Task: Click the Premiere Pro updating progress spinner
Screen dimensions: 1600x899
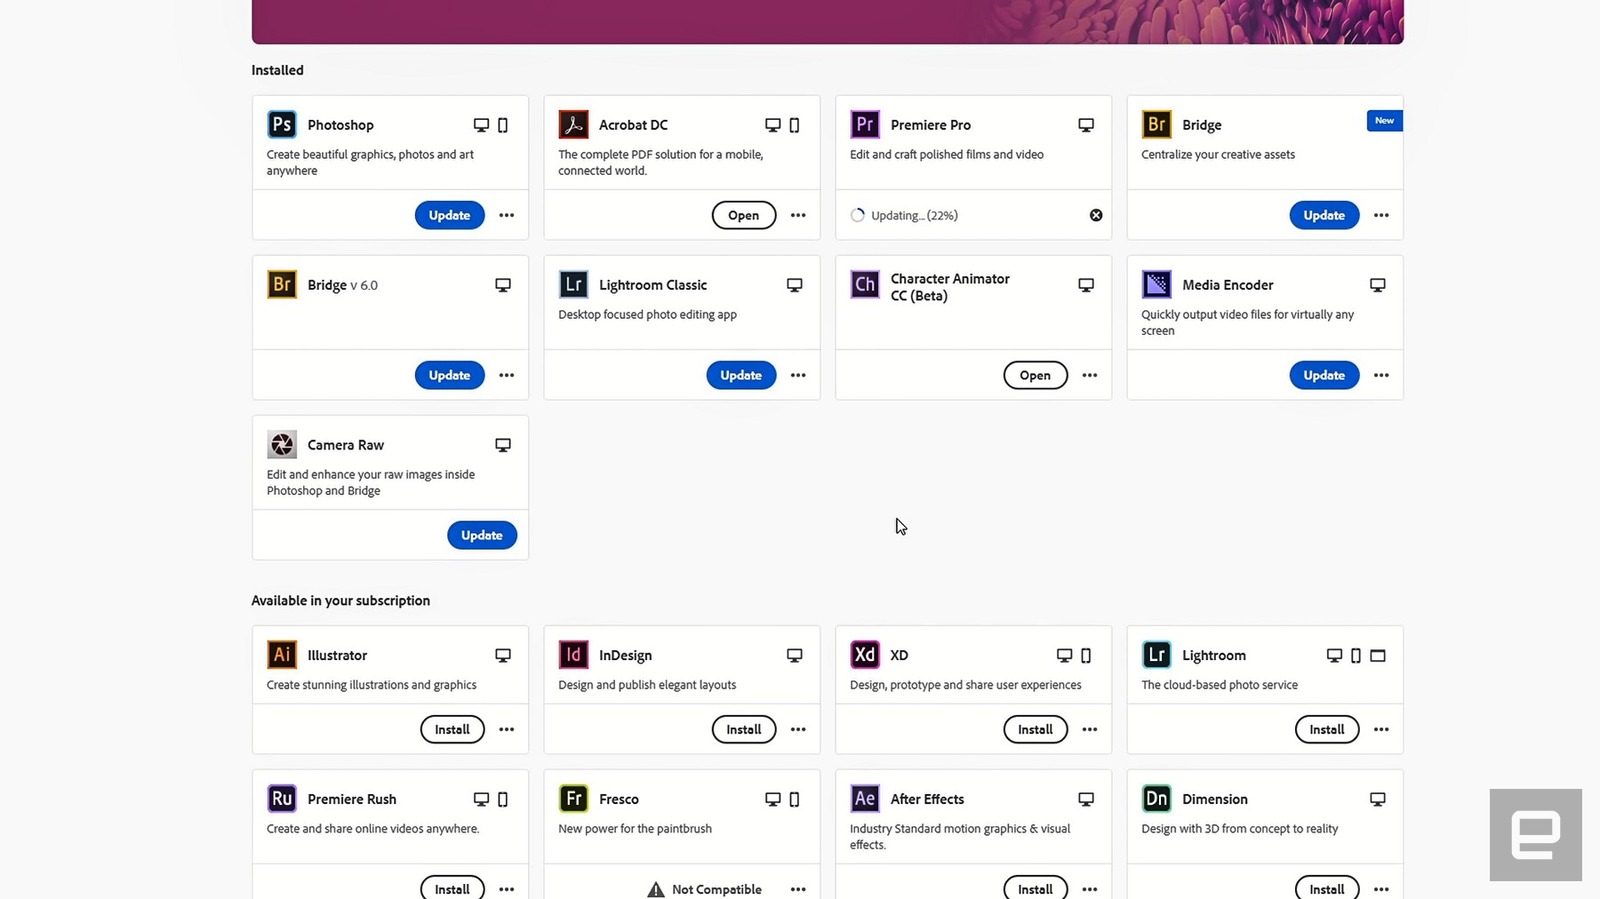Action: [857, 215]
